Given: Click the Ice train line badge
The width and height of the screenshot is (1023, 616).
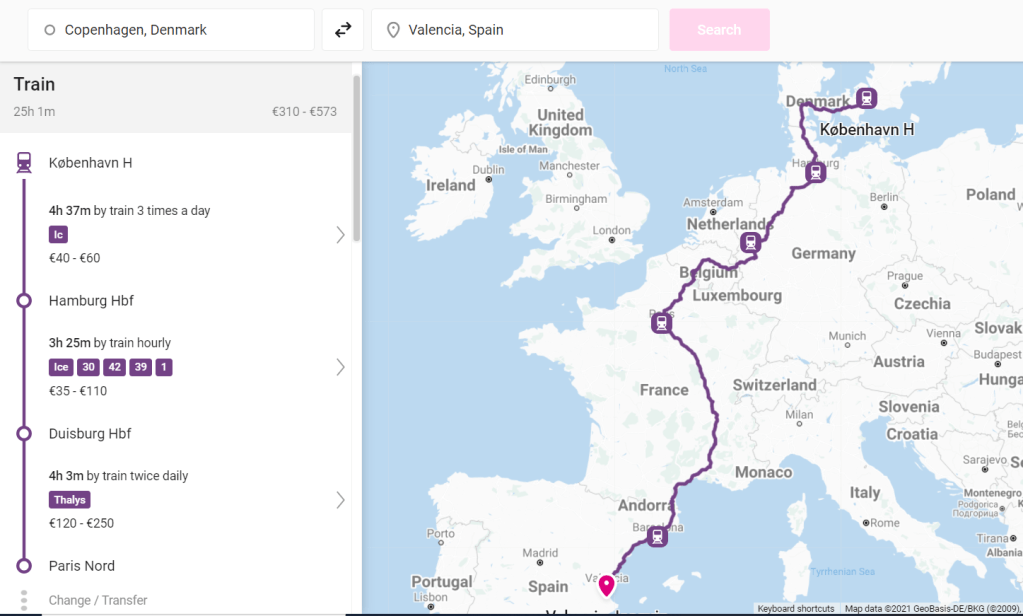Looking at the screenshot, I should pos(61,367).
